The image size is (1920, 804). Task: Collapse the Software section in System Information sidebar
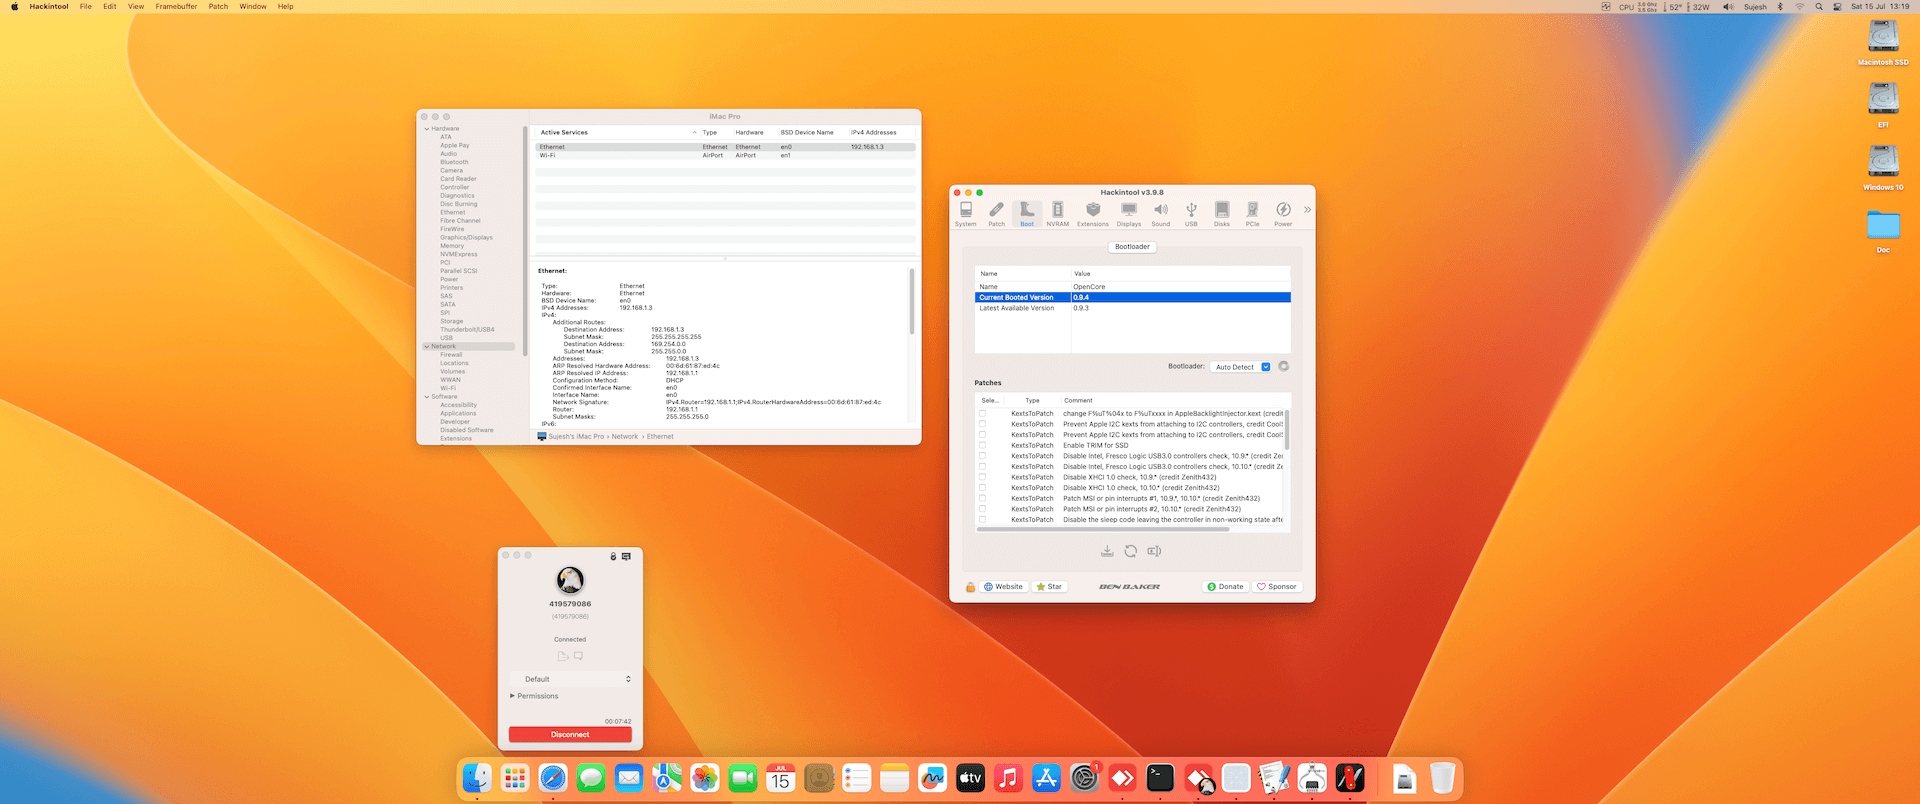coord(427,397)
